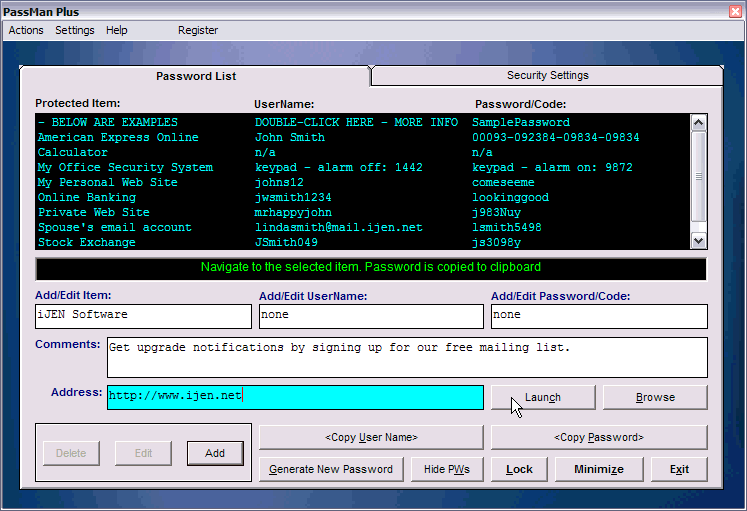Viewport: 747px width, 511px height.
Task: Click password j983Nuy
Action: click(x=496, y=212)
